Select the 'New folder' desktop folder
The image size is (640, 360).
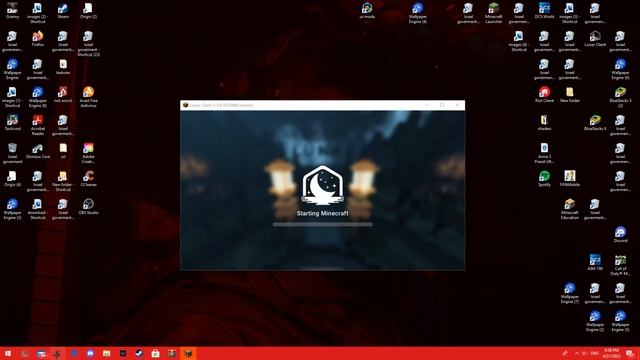coord(569,94)
